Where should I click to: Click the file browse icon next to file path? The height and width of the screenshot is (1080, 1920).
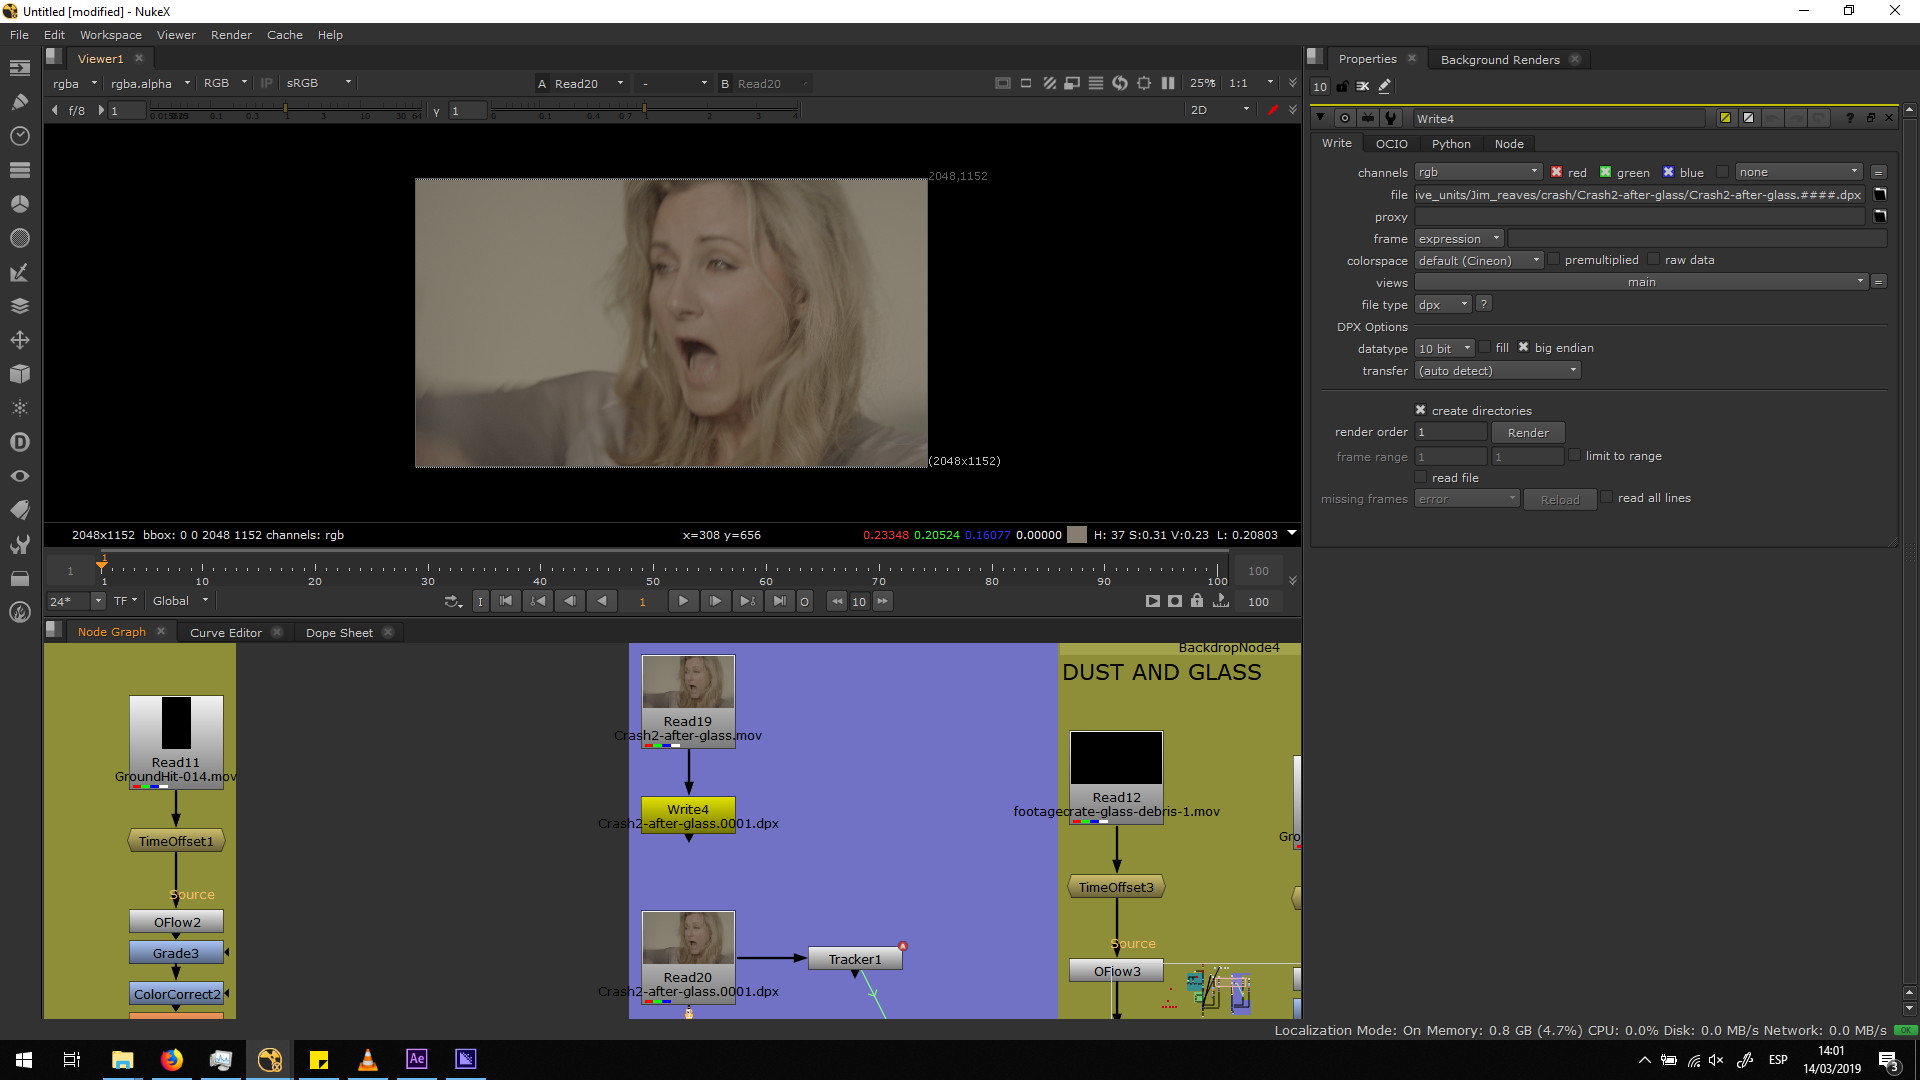[1880, 194]
